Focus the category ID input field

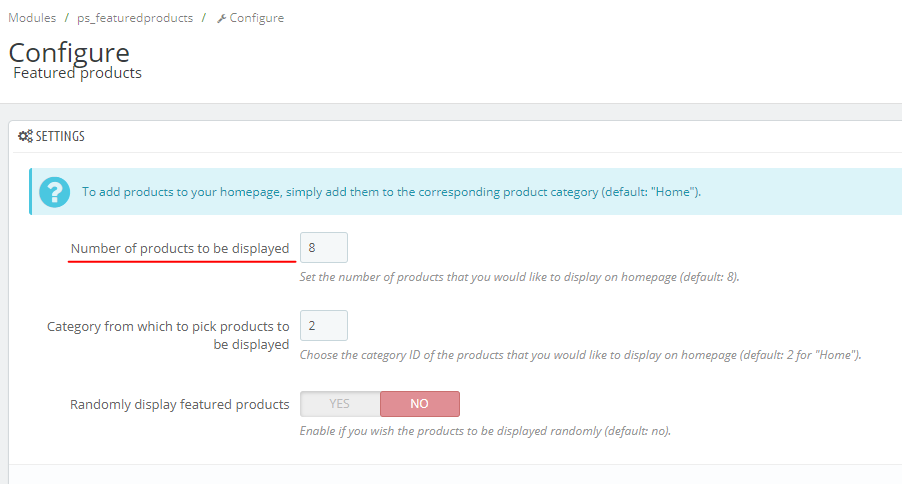point(323,325)
